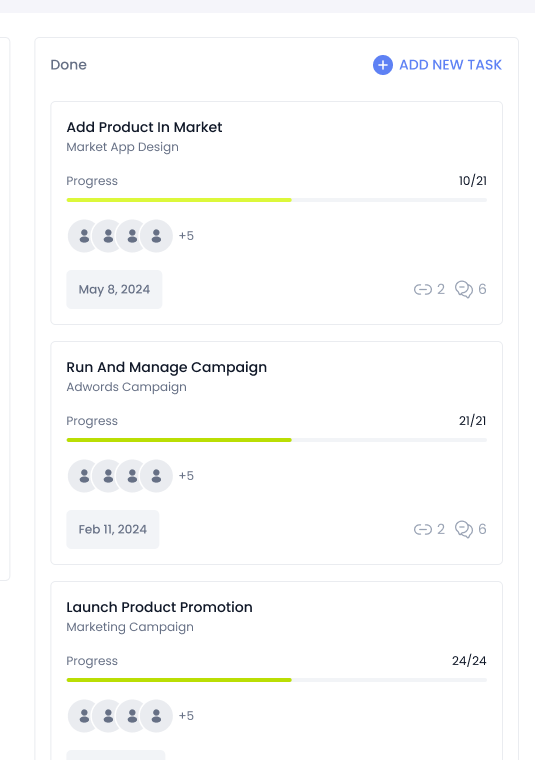Click comments icon in Run And Manage Campaign card
This screenshot has width=535, height=760.
tap(464, 529)
